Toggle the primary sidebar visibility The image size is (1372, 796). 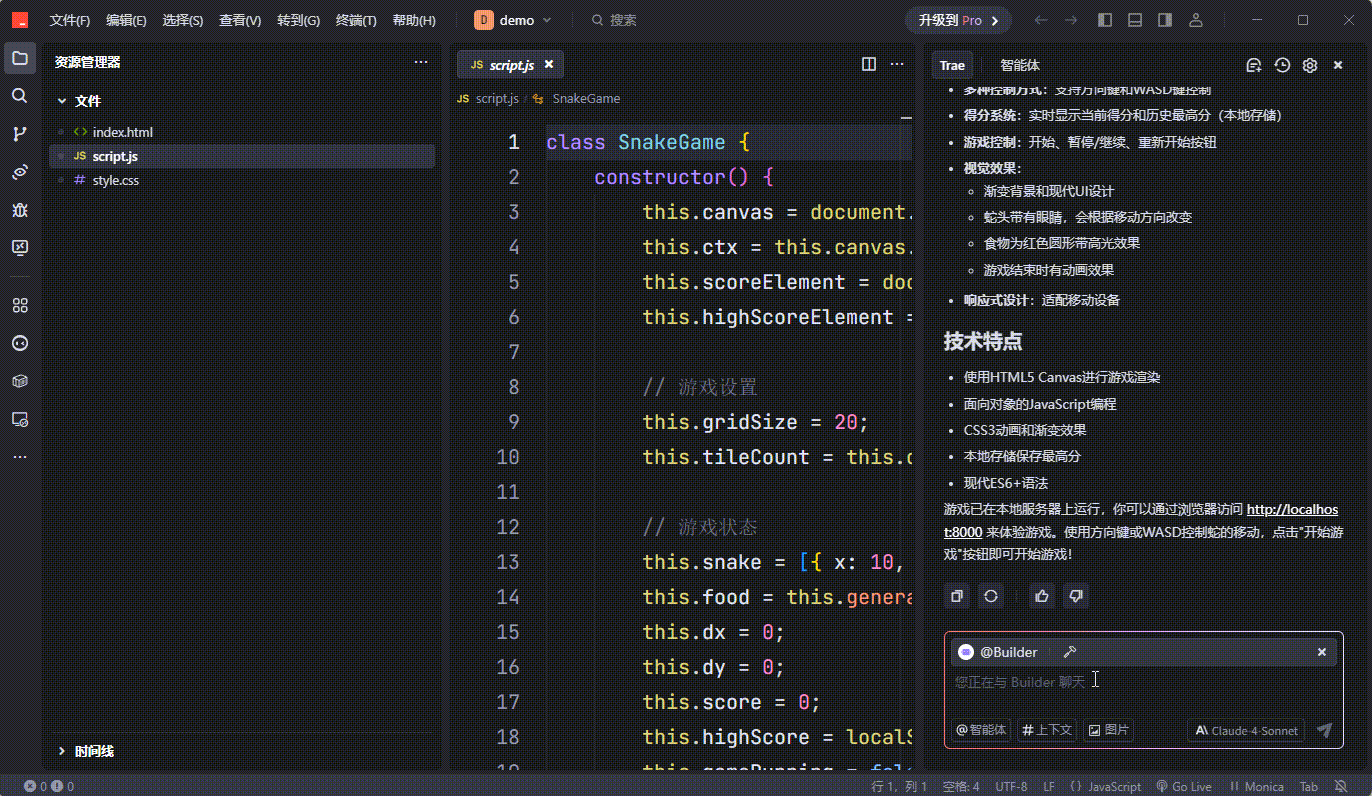(x=1105, y=20)
